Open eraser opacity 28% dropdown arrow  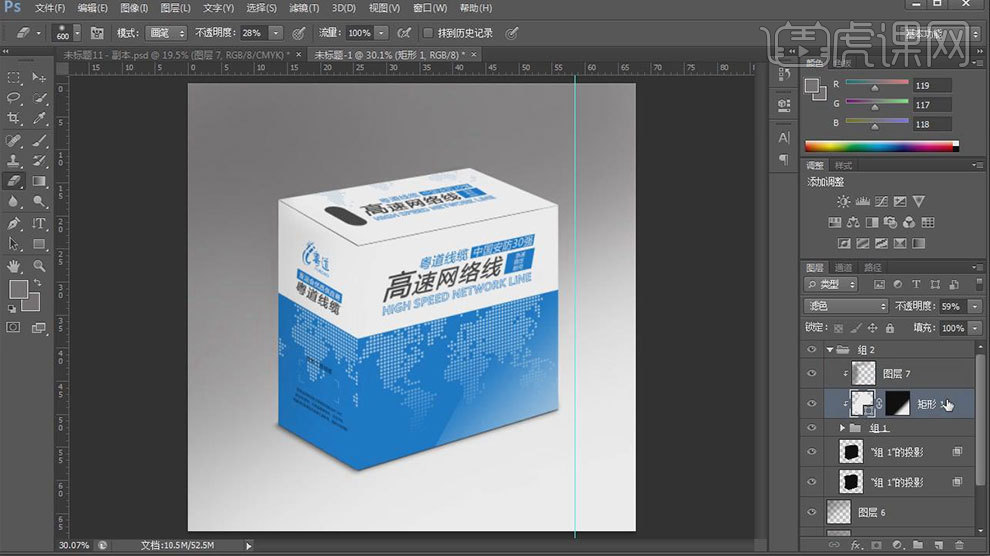[276, 33]
